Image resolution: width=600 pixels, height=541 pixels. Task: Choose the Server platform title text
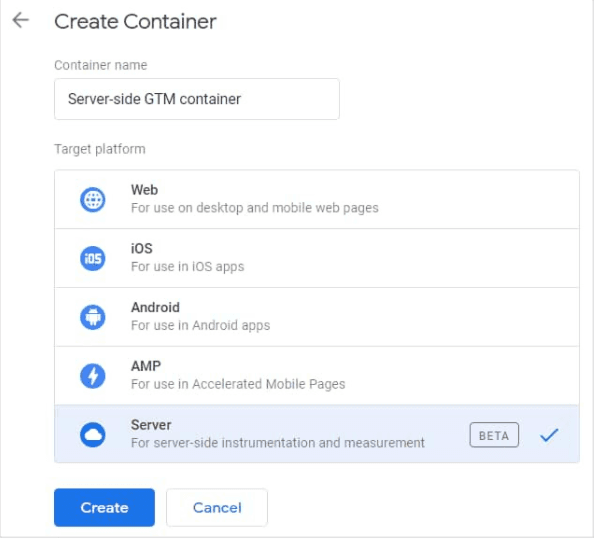point(151,425)
